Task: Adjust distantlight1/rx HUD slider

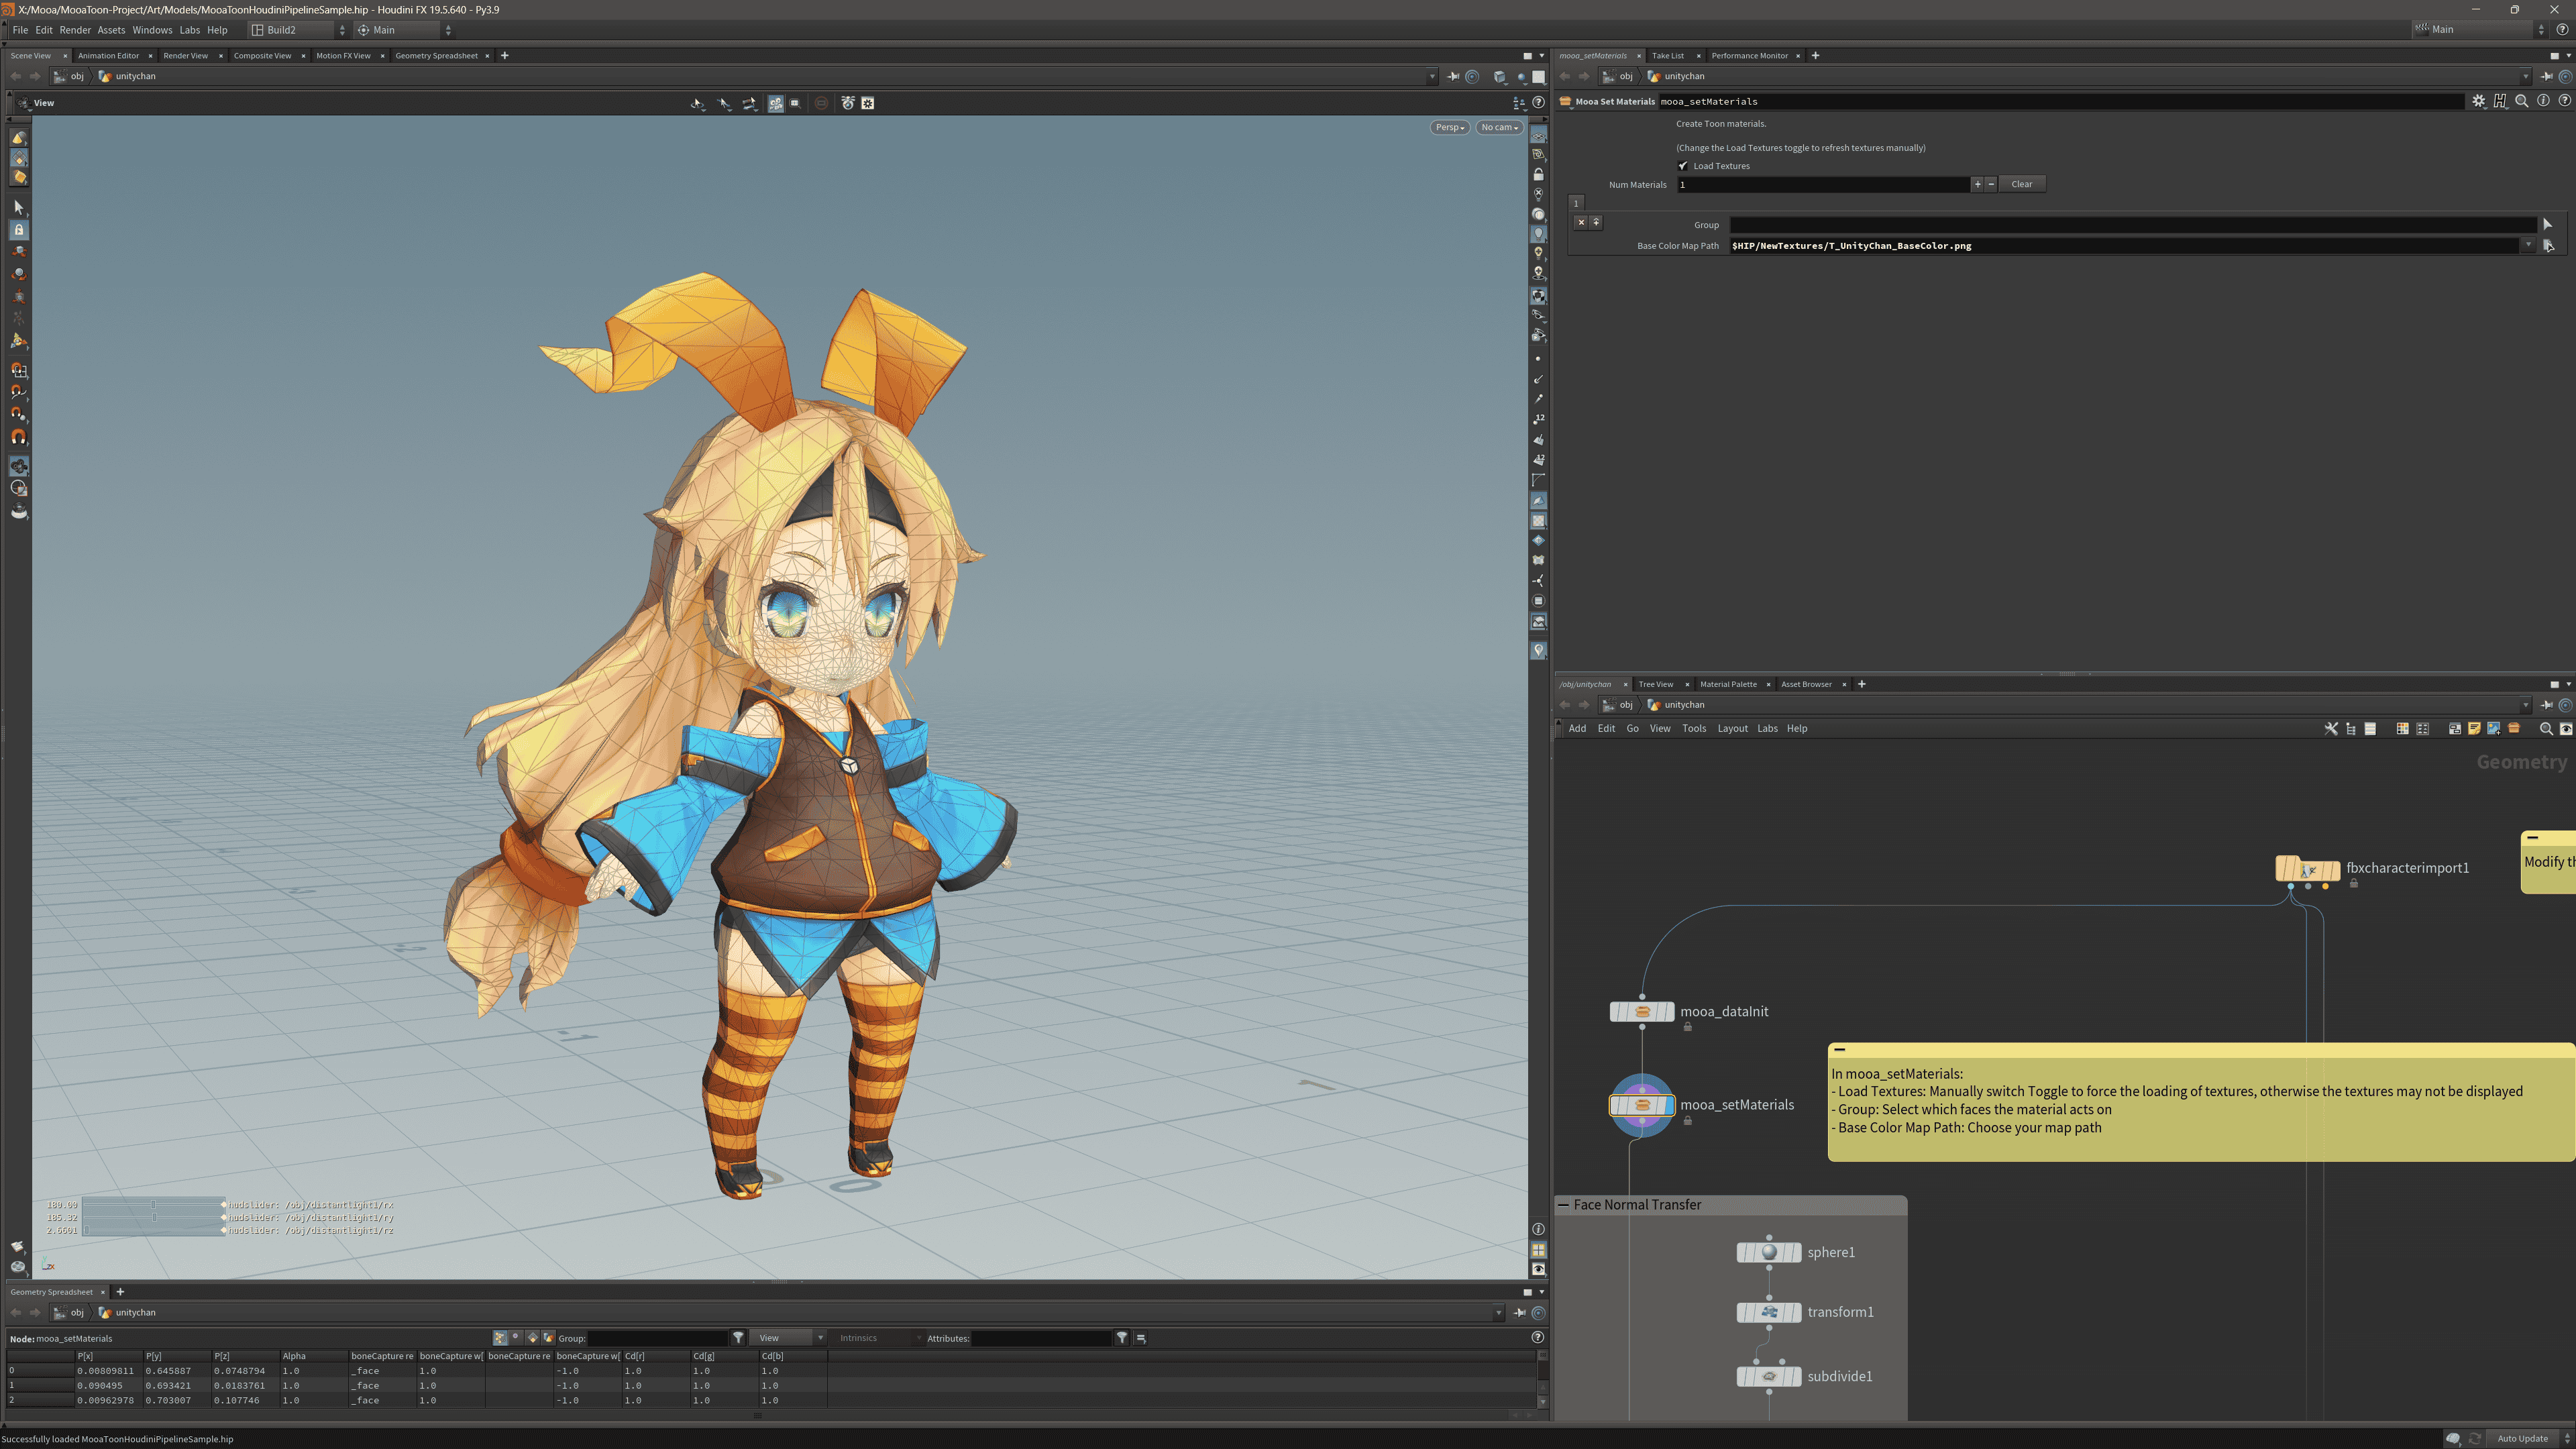Action: tap(154, 1204)
